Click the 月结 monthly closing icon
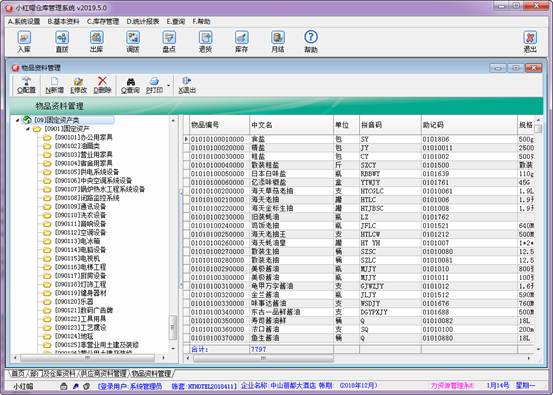Screen dimensions: 553x395 coord(278,42)
